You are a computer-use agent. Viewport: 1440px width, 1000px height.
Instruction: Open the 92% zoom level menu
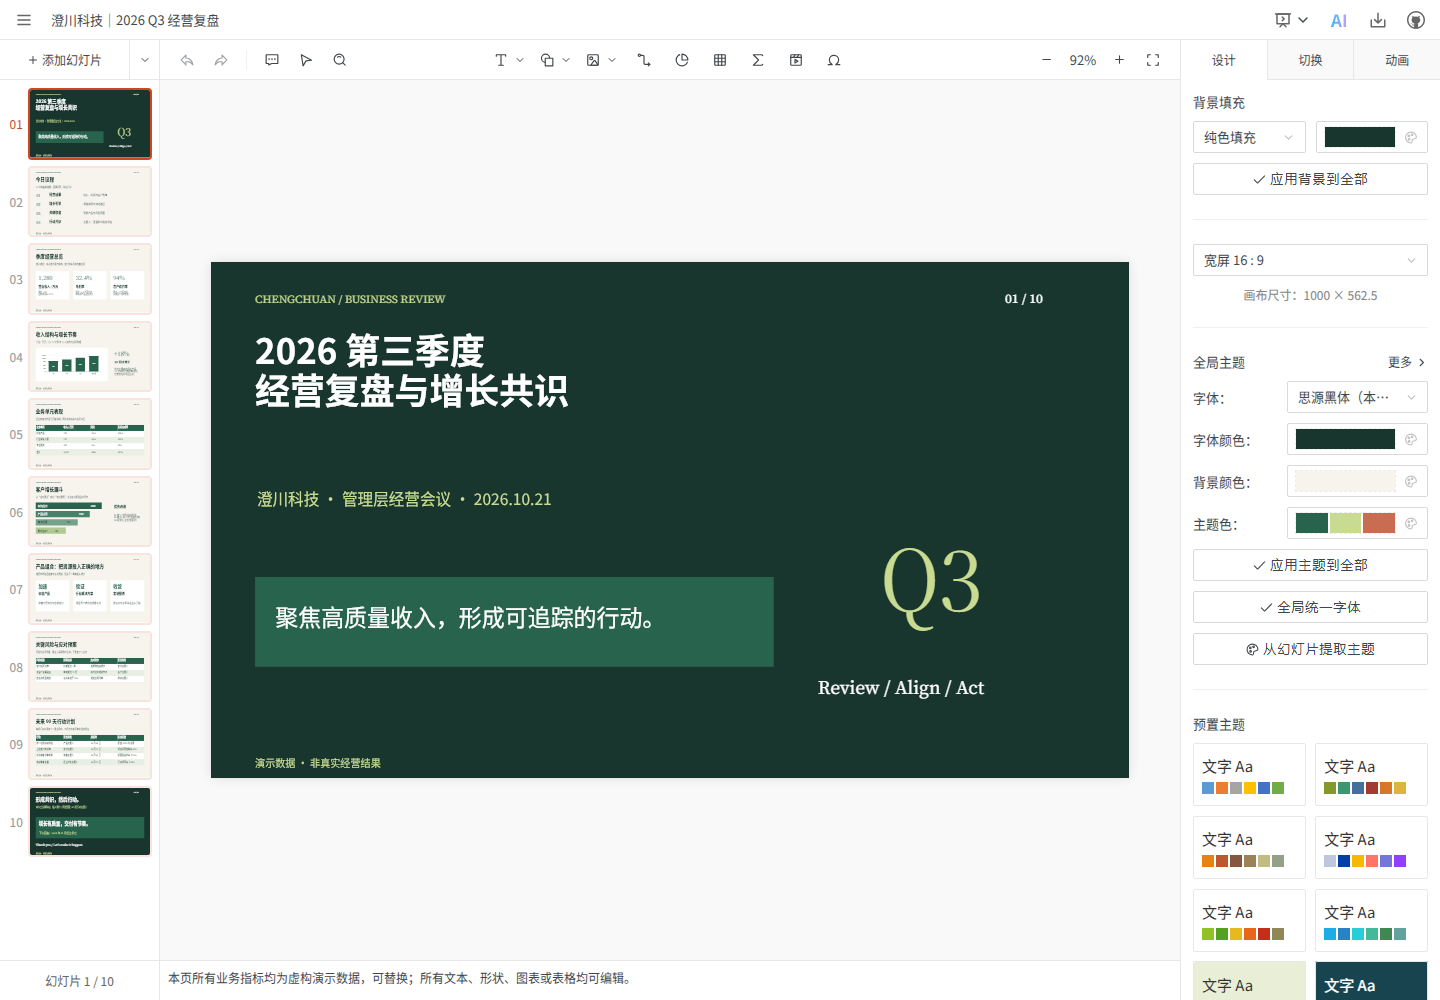[1083, 60]
